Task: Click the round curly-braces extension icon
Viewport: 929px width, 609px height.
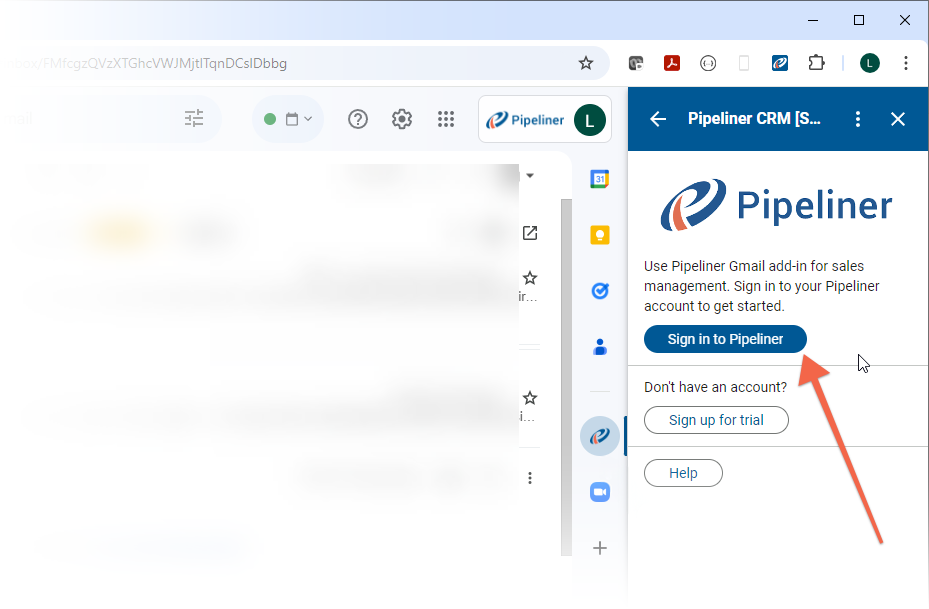Action: (x=707, y=63)
